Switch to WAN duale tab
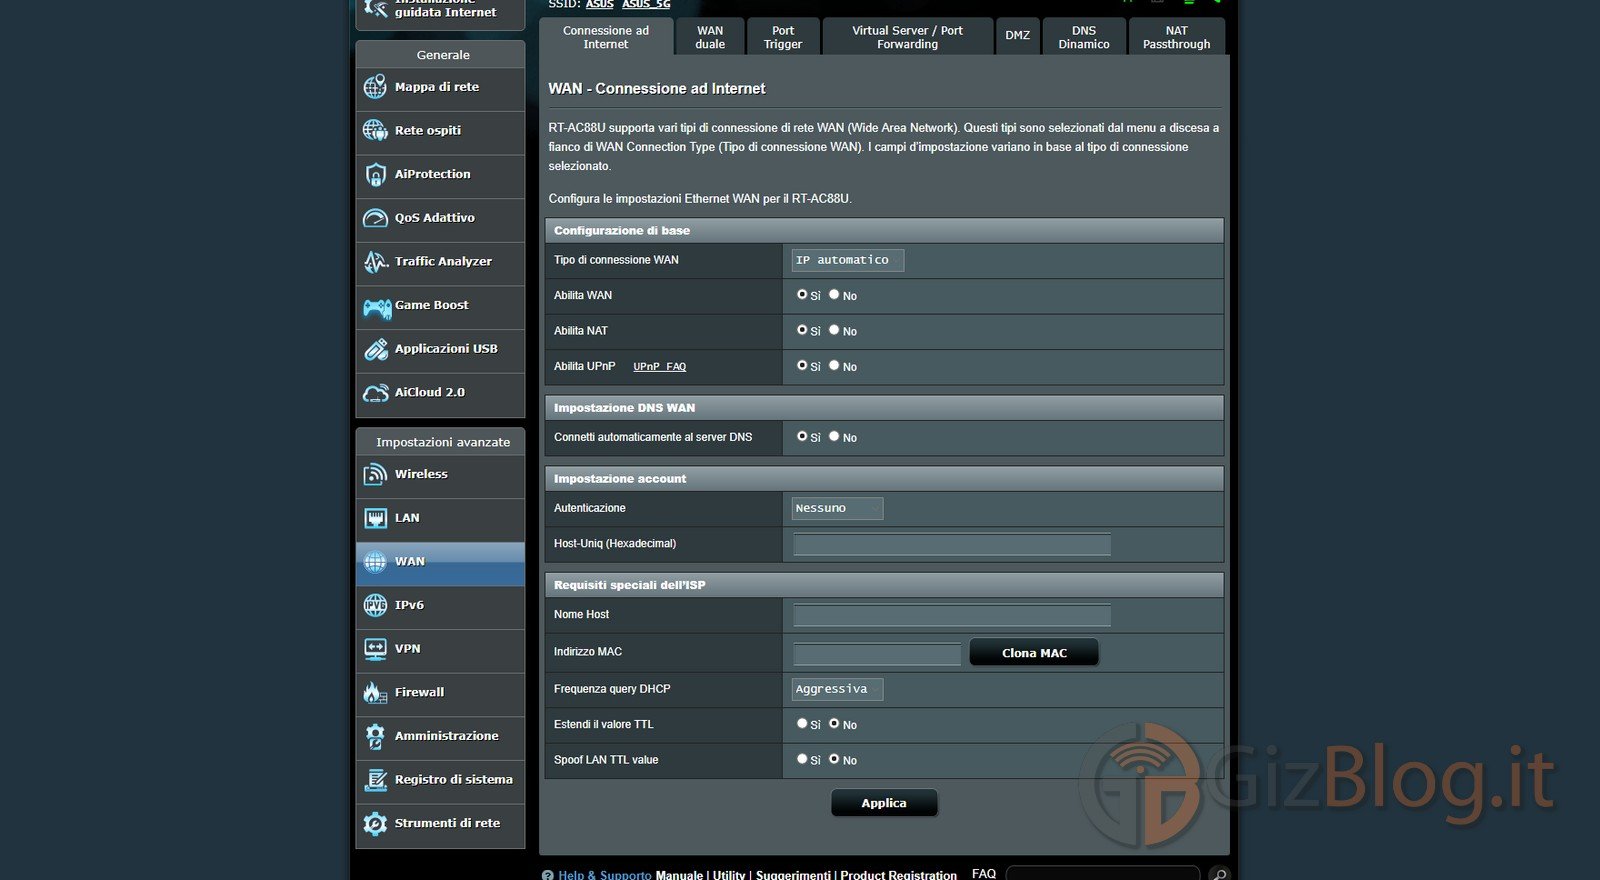 [710, 37]
